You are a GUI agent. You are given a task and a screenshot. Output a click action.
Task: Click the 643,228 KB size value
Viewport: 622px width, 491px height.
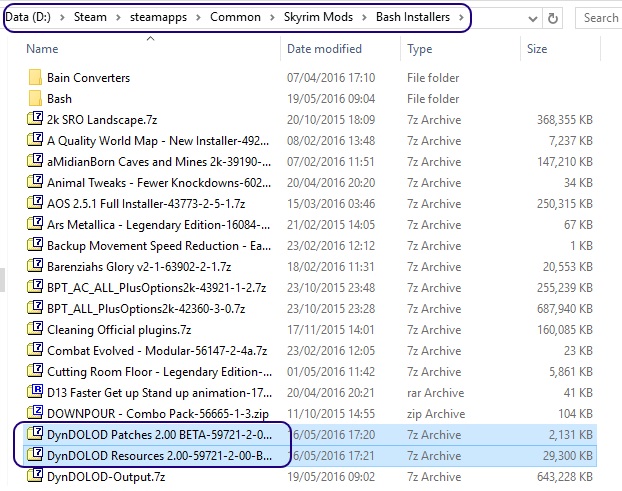(564, 477)
